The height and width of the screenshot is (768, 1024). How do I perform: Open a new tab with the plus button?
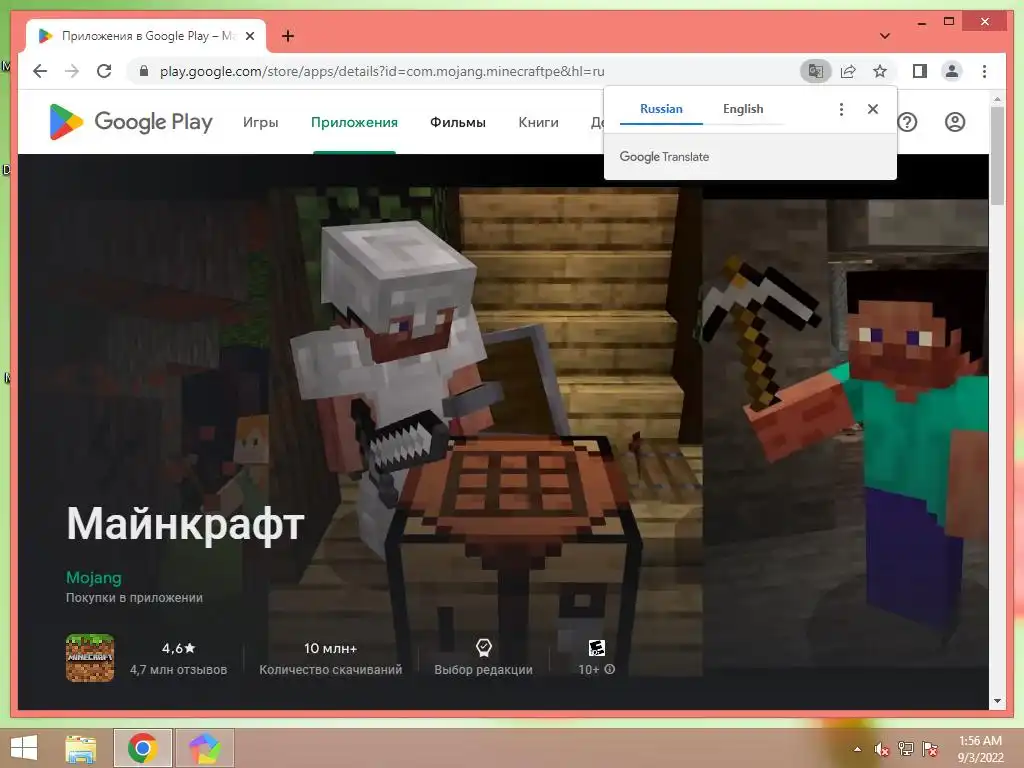(288, 36)
